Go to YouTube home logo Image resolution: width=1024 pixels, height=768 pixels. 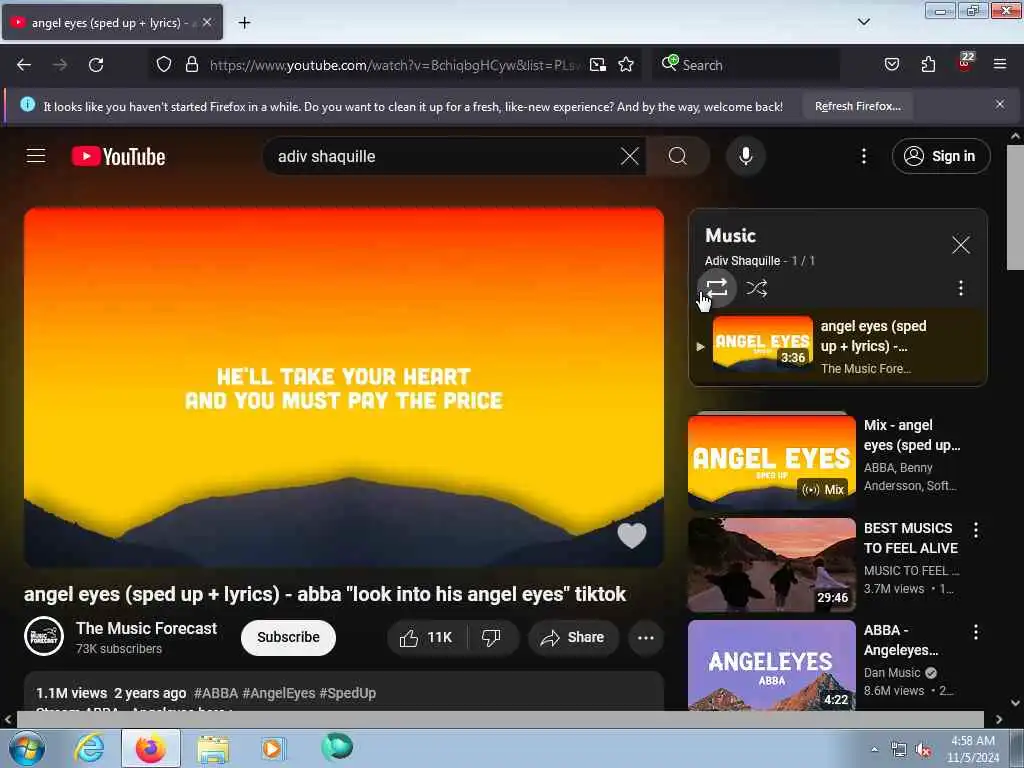118,156
